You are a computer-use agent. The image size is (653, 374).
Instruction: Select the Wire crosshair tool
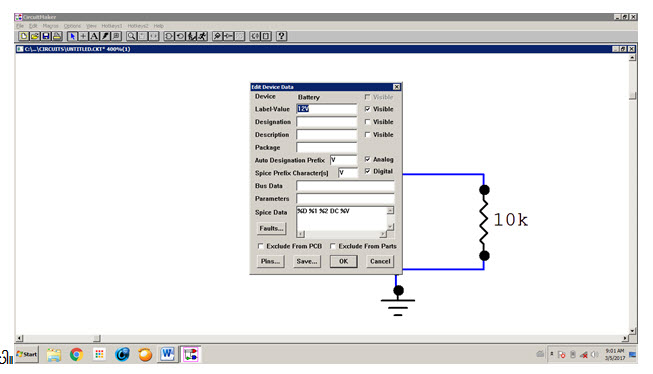coord(83,36)
